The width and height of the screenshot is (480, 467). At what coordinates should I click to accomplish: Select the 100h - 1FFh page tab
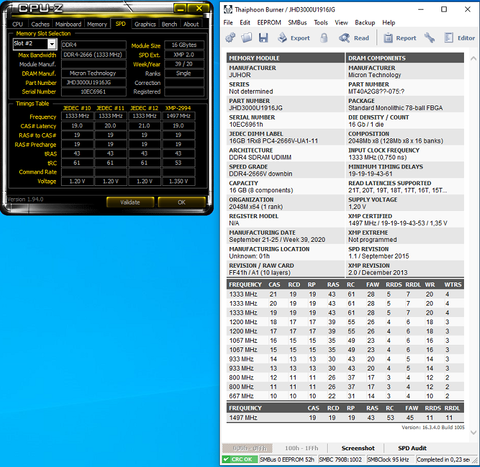(301, 448)
